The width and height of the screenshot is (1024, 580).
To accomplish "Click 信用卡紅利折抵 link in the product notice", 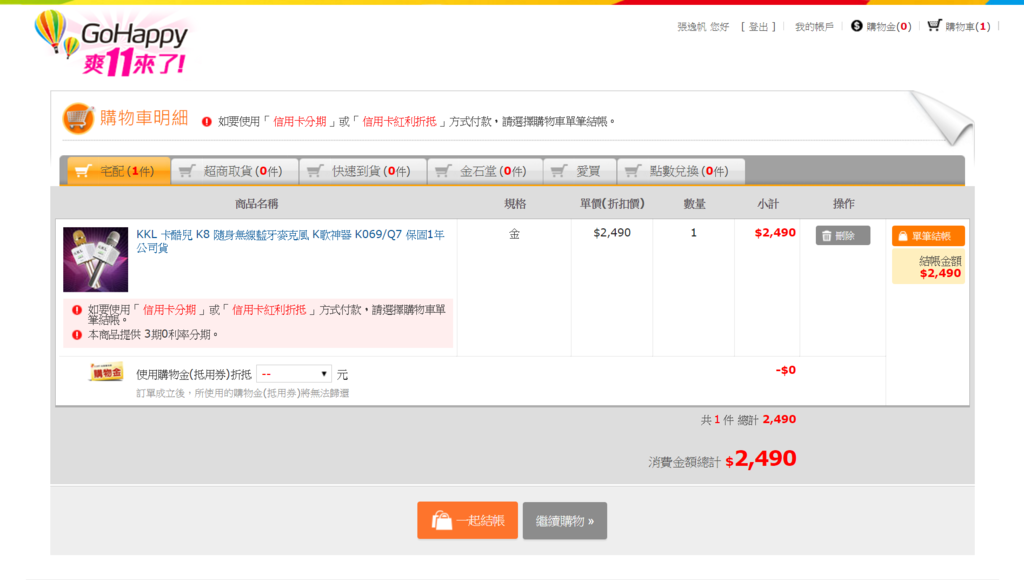I will pos(269,310).
